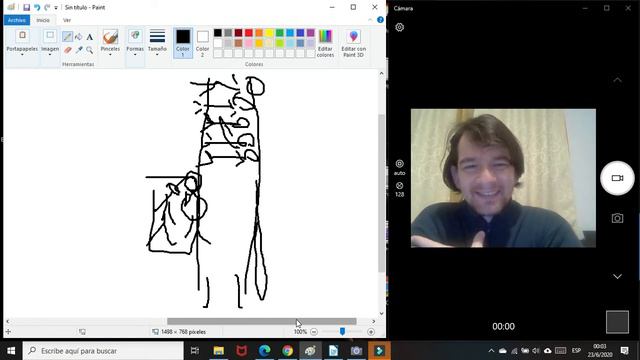This screenshot has height=360, width=640.
Task: Click the video record button in Camera
Action: (x=617, y=178)
